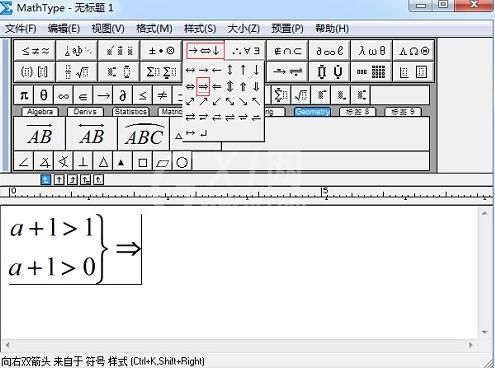
Task: Choose the left-right double arrow ⇔ in arrow palette
Action: click(x=190, y=87)
